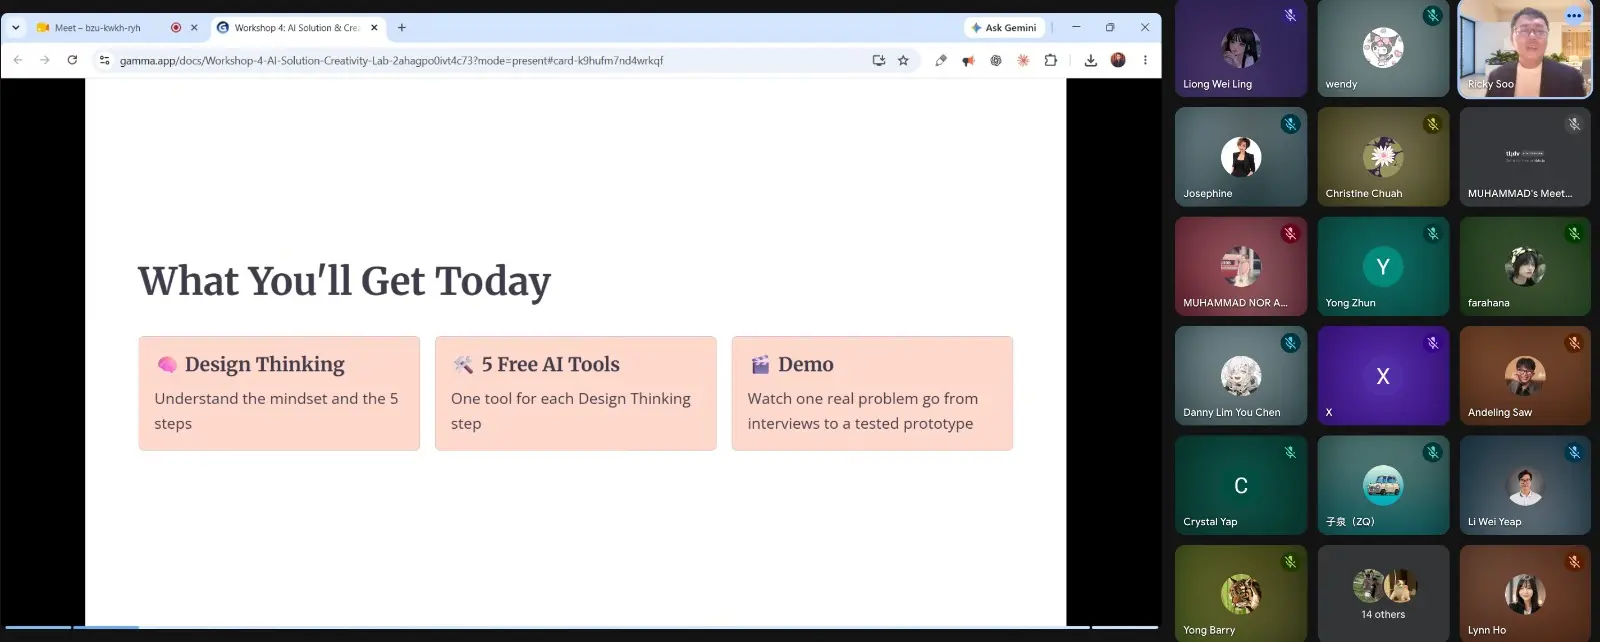The image size is (1600, 642).
Task: Open the tab search dropdown arrow
Action: point(16,28)
